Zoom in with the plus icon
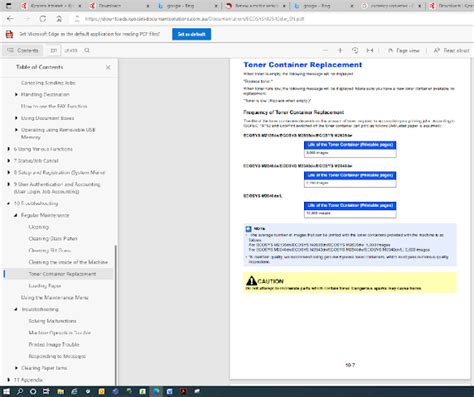Screen dimensions: 474x397 pyautogui.click(x=340, y=50)
